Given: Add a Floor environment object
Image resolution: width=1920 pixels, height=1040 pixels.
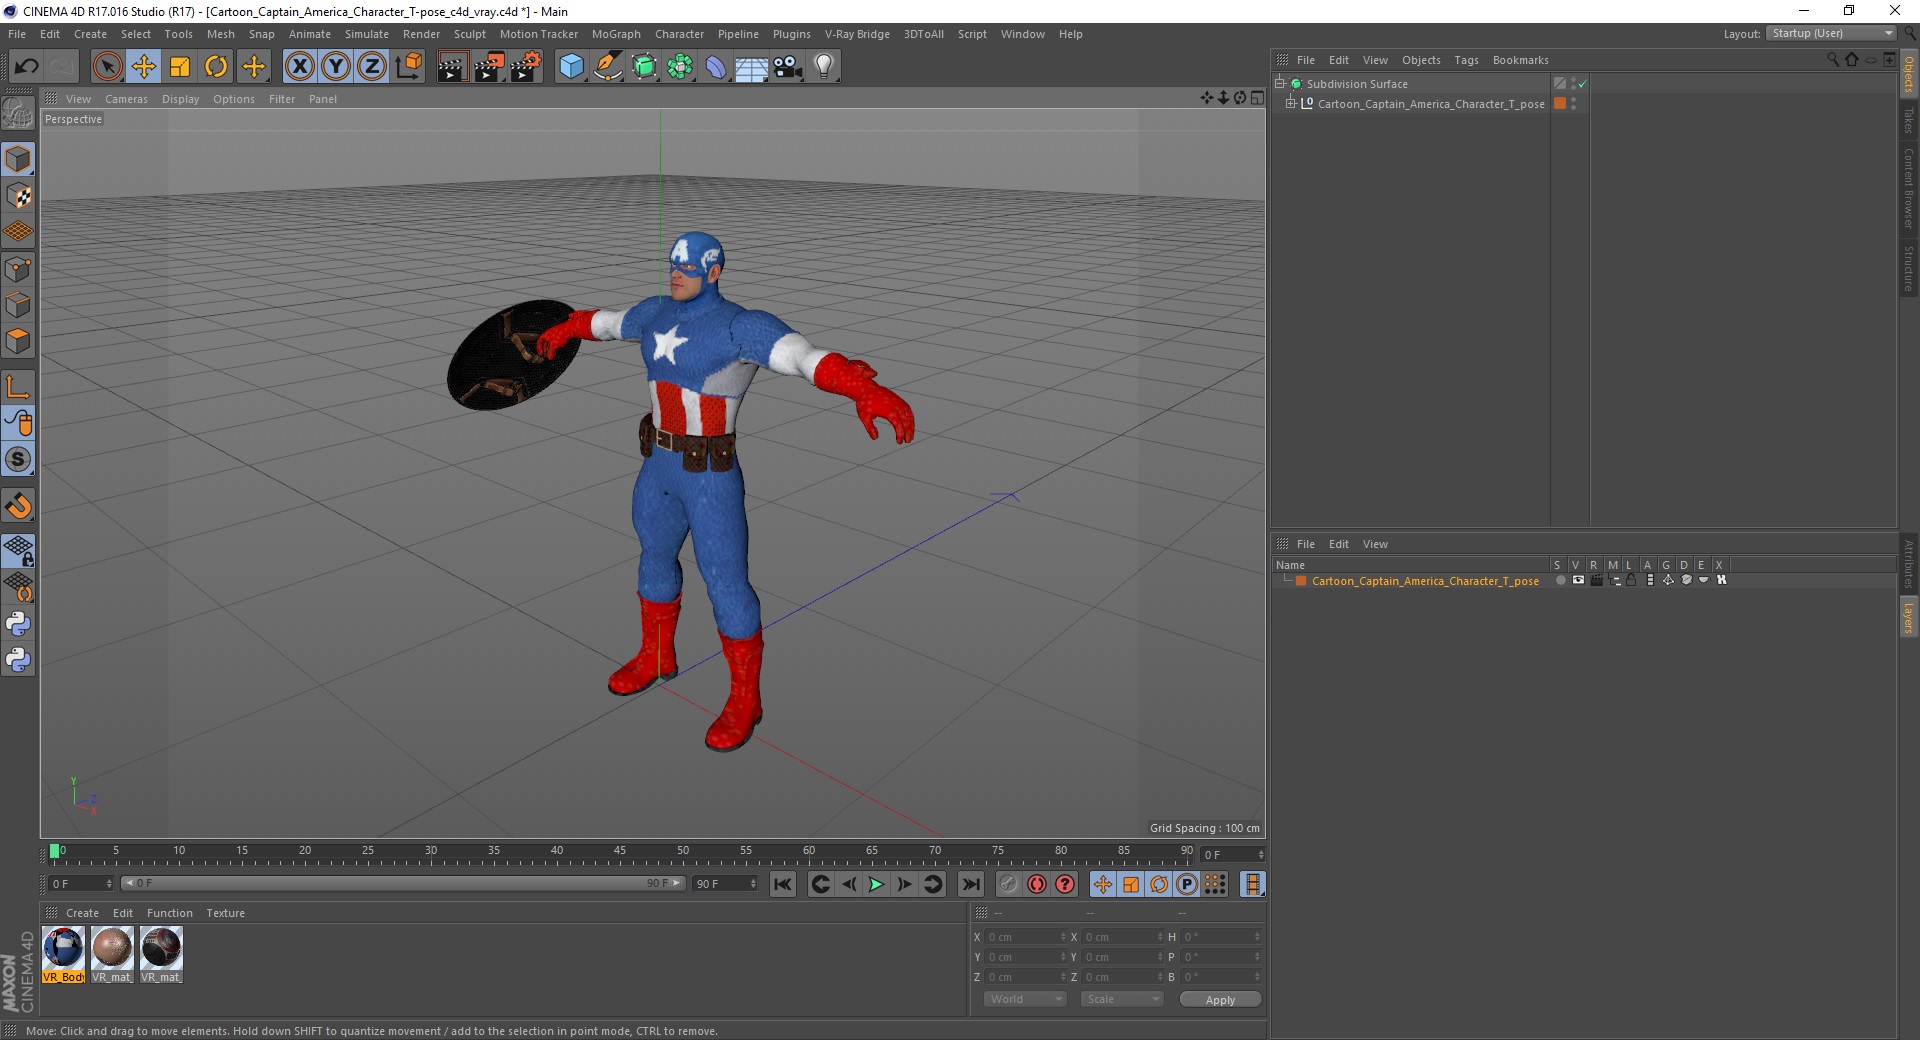Looking at the screenshot, I should (x=752, y=67).
